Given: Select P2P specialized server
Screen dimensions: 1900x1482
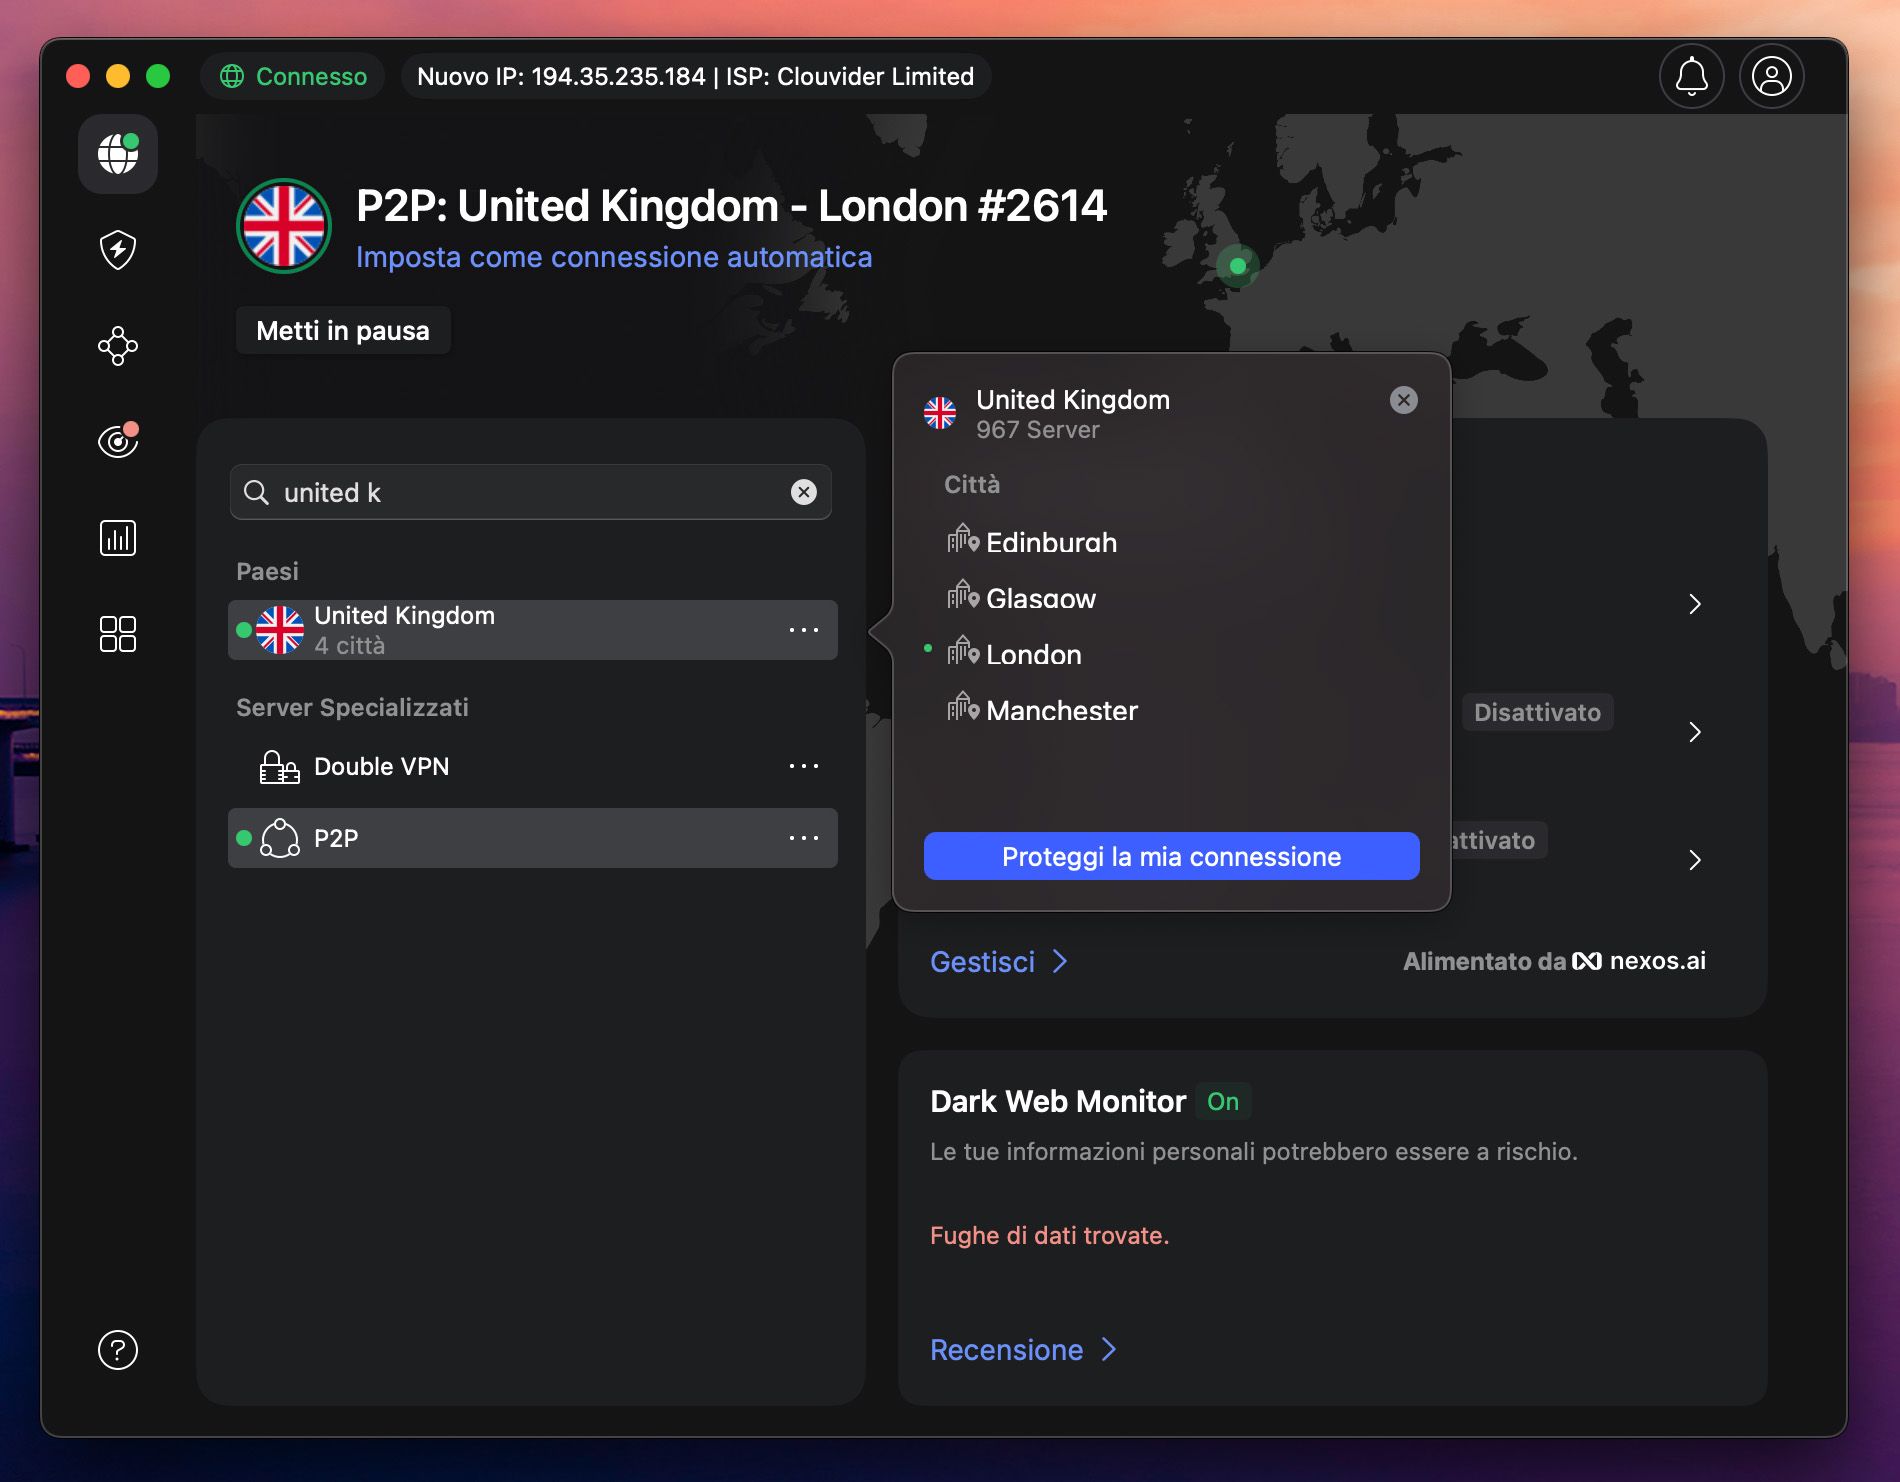Looking at the screenshot, I should [x=533, y=838].
